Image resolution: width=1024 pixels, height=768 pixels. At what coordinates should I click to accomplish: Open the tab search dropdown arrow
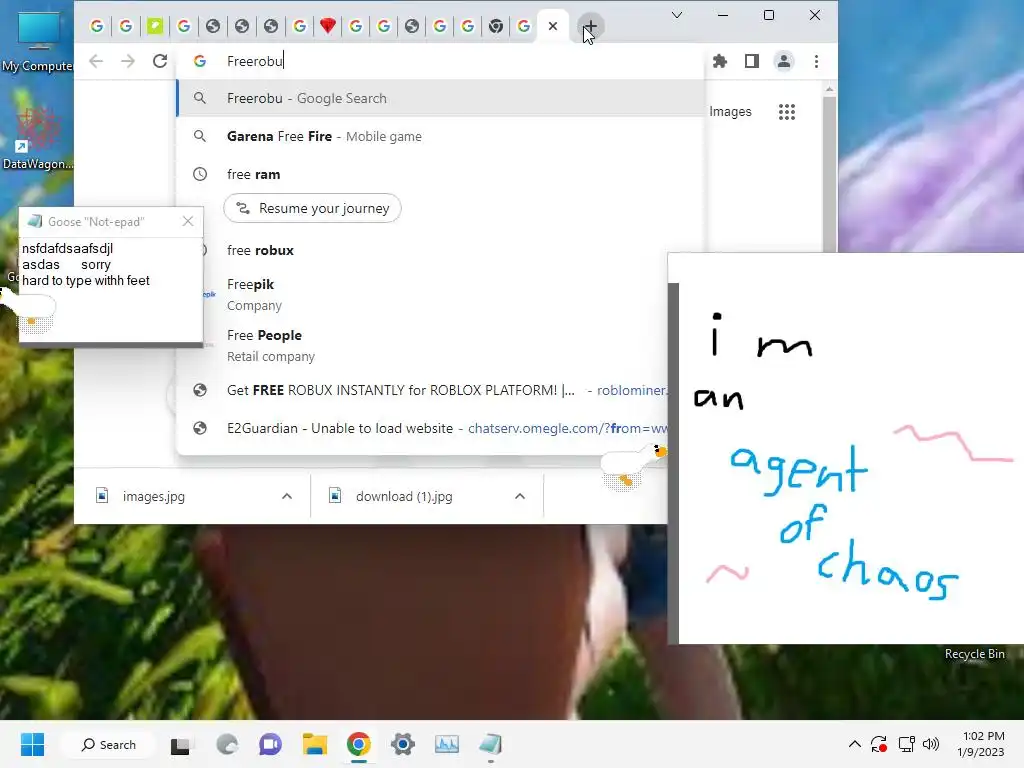677,15
